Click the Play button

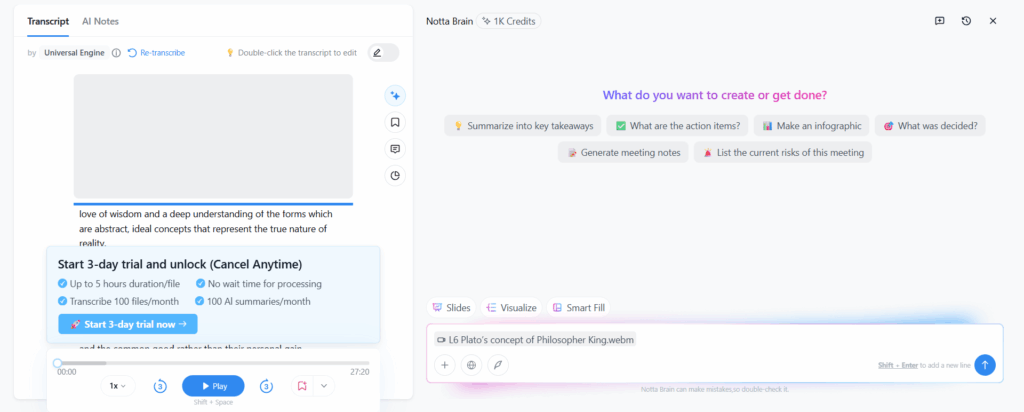pyautogui.click(x=213, y=386)
